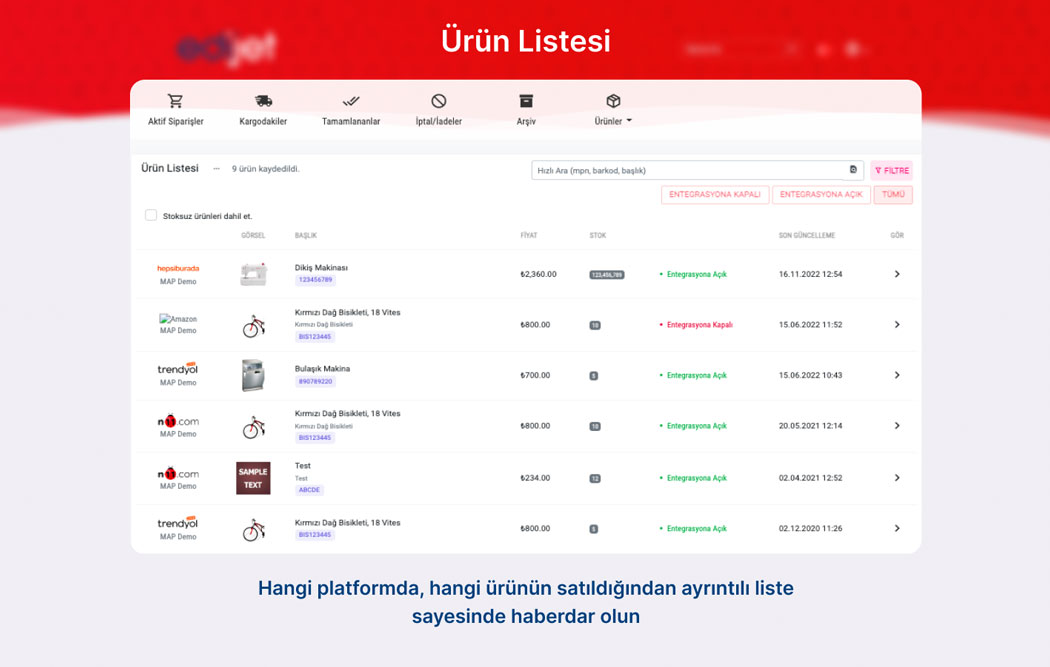Image resolution: width=1050 pixels, height=667 pixels.
Task: Click the ₺700.00 price
Action: (x=535, y=375)
